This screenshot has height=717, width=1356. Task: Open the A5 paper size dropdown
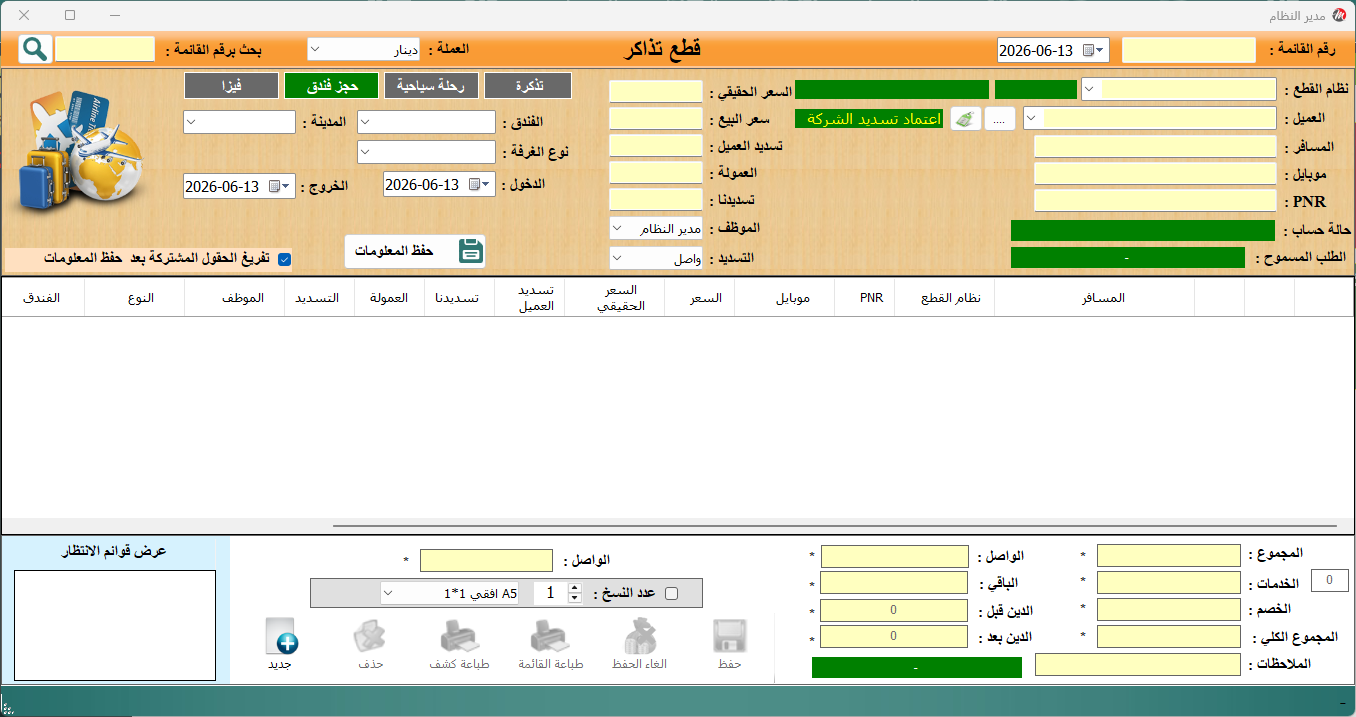[x=388, y=593]
